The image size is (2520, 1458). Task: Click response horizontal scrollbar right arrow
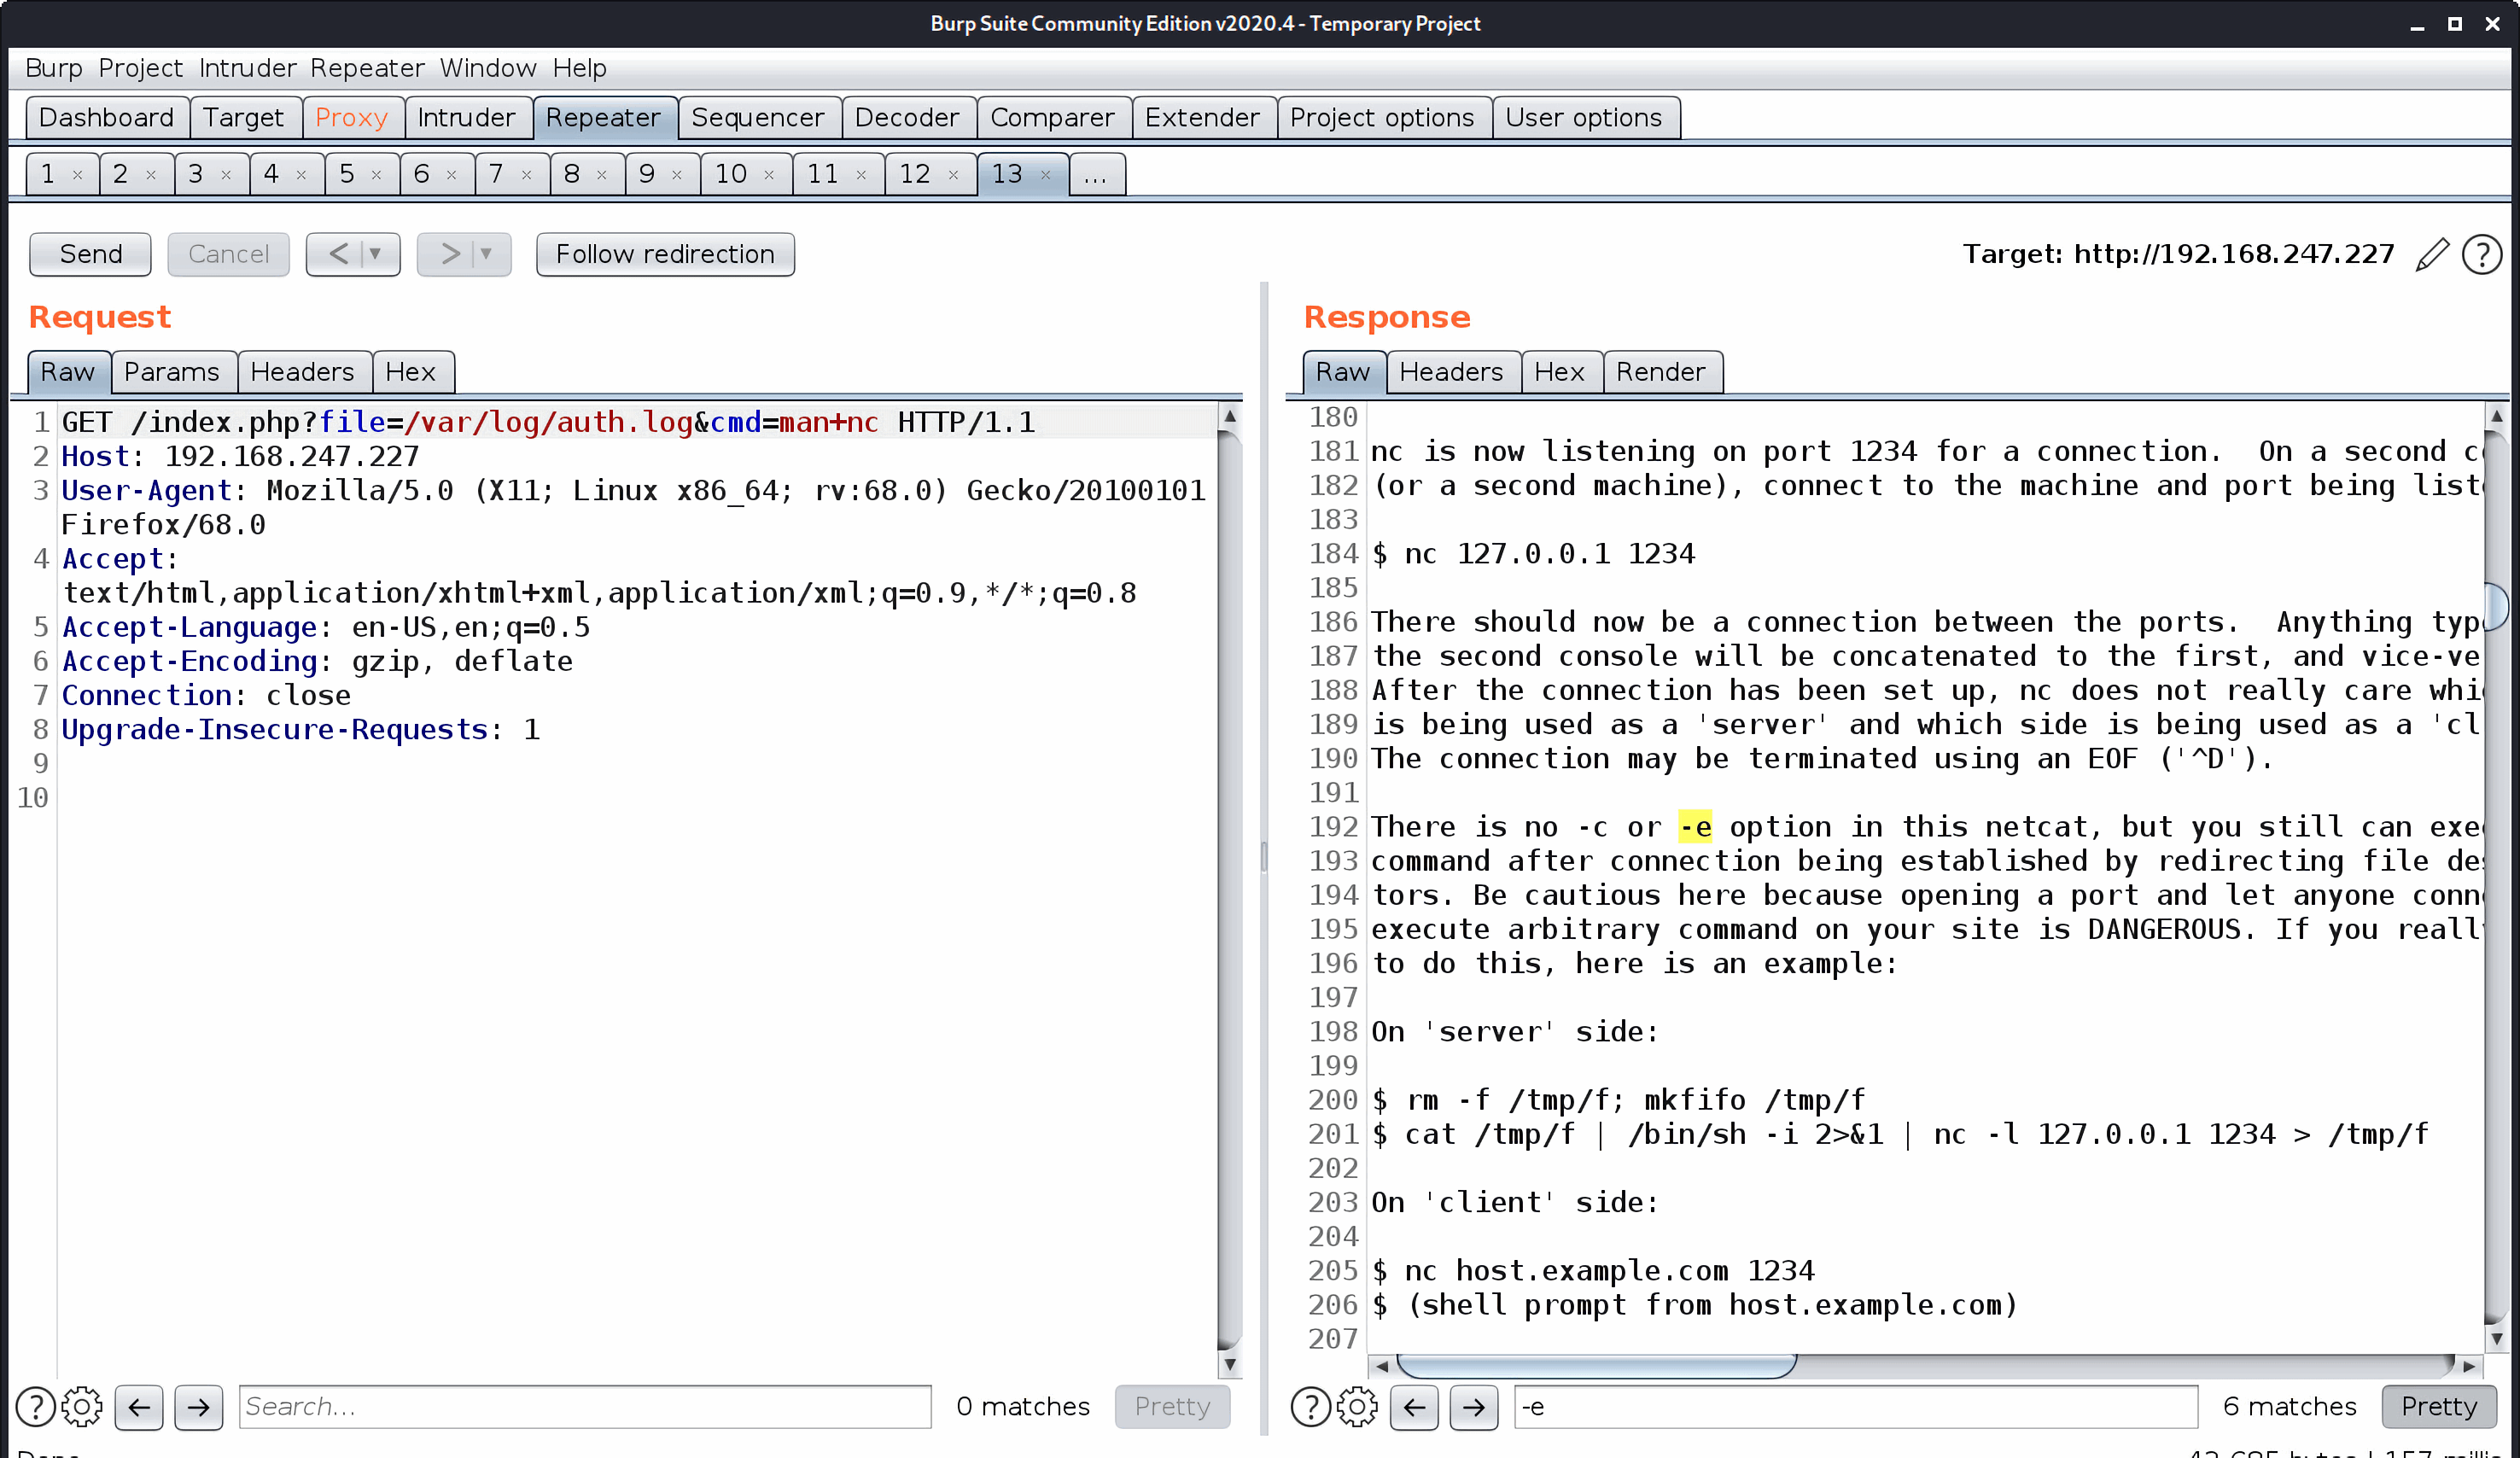pyautogui.click(x=2469, y=1365)
